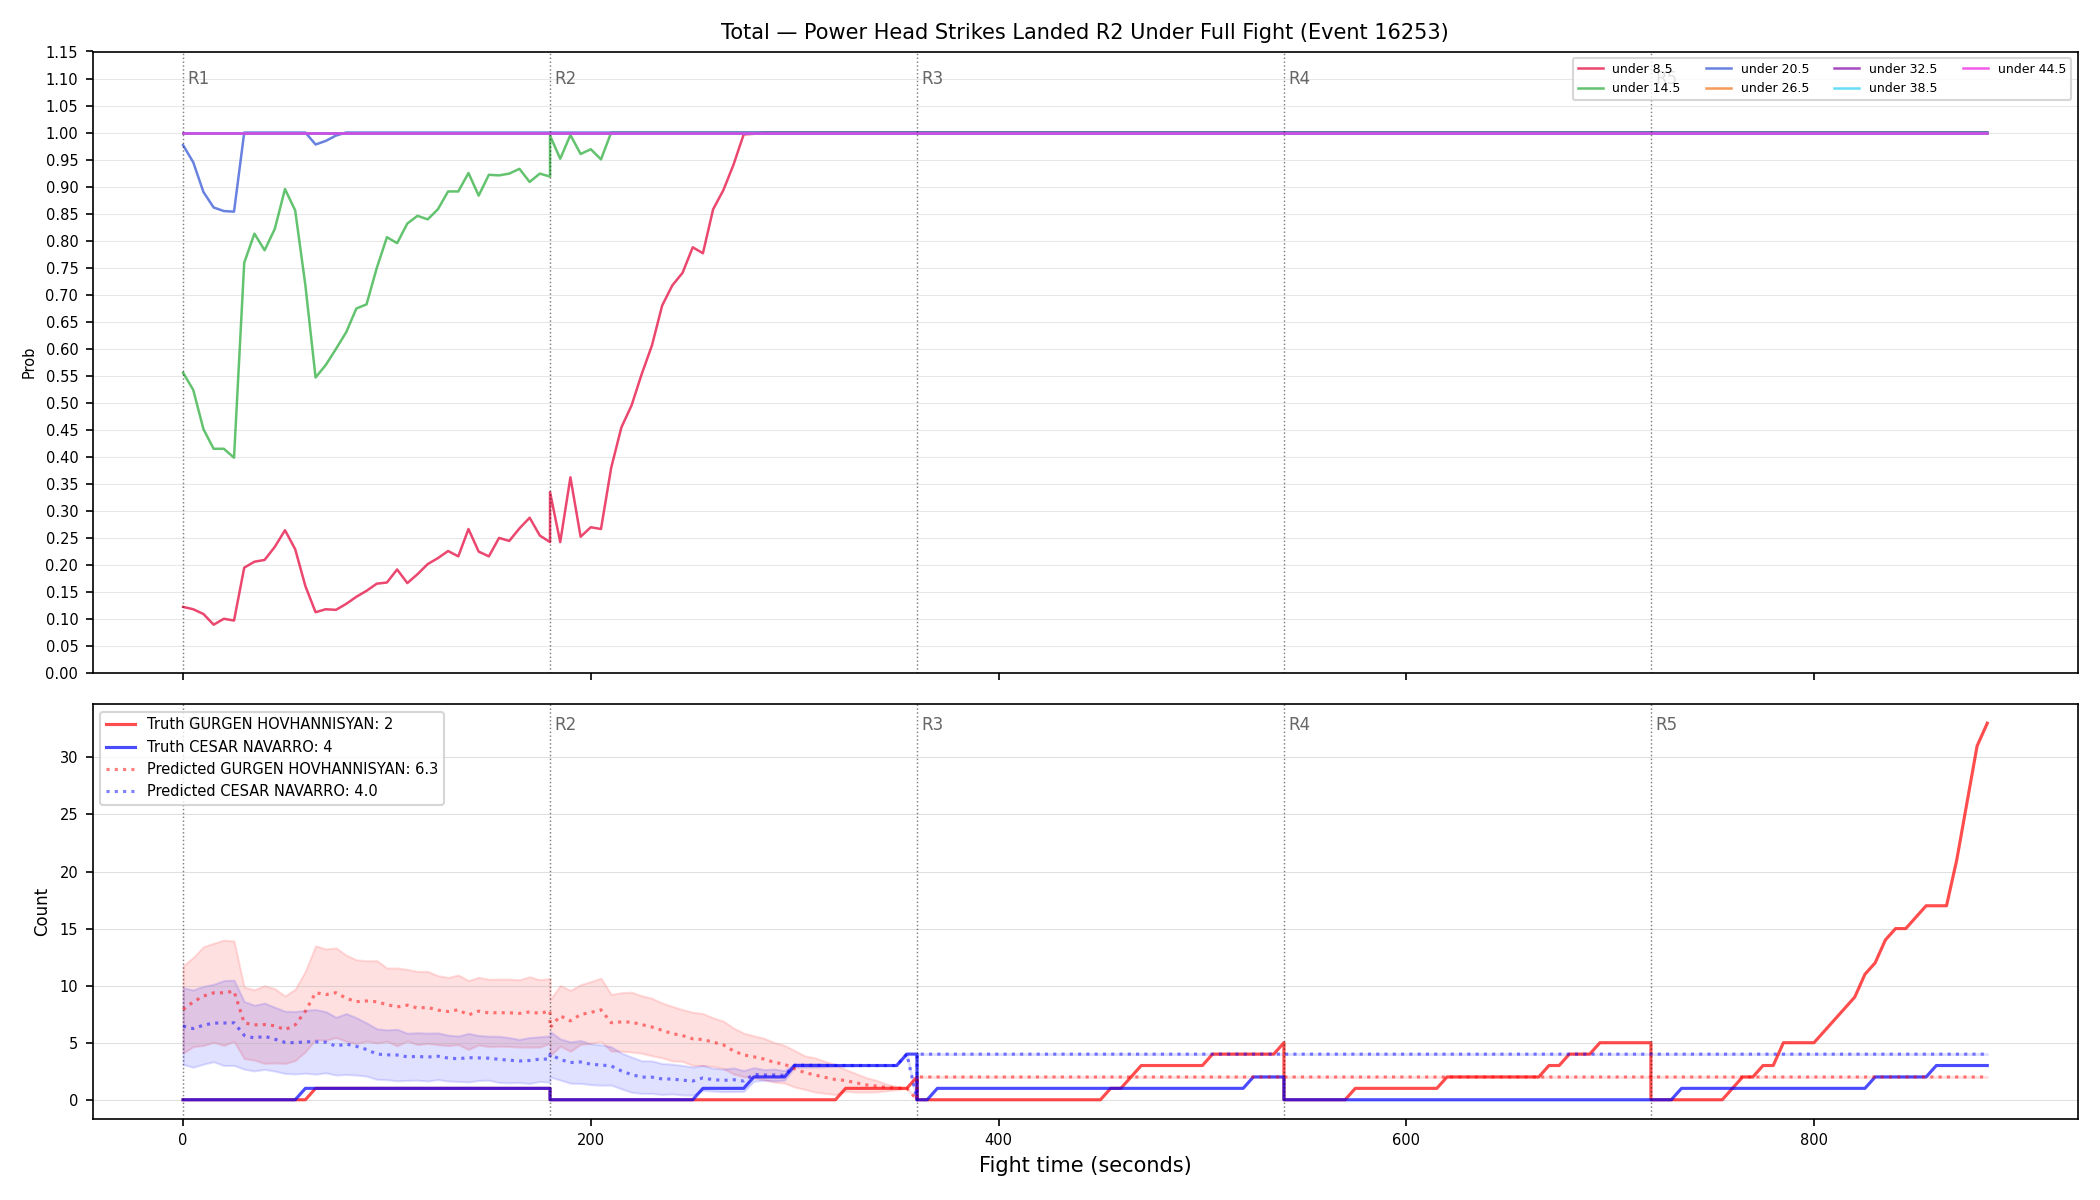Click the 25 tick on the Count axis
This screenshot has height=1200, width=2100.
point(68,815)
